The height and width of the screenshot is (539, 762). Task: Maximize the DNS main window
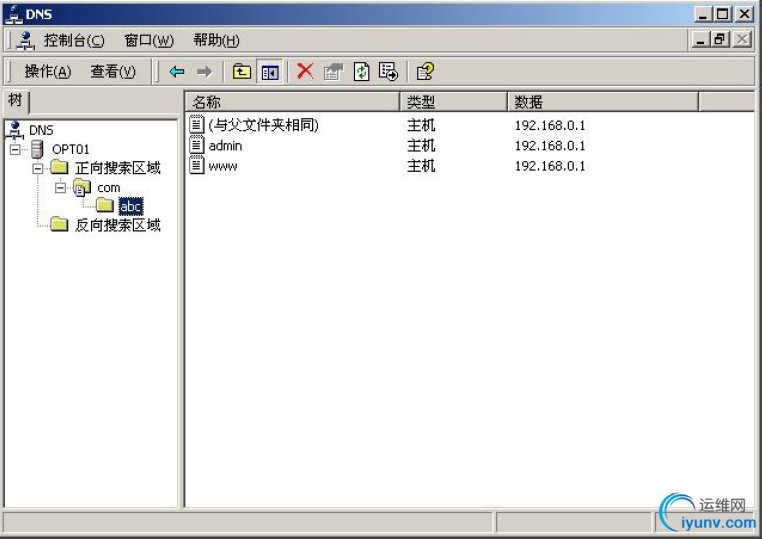[x=723, y=14]
